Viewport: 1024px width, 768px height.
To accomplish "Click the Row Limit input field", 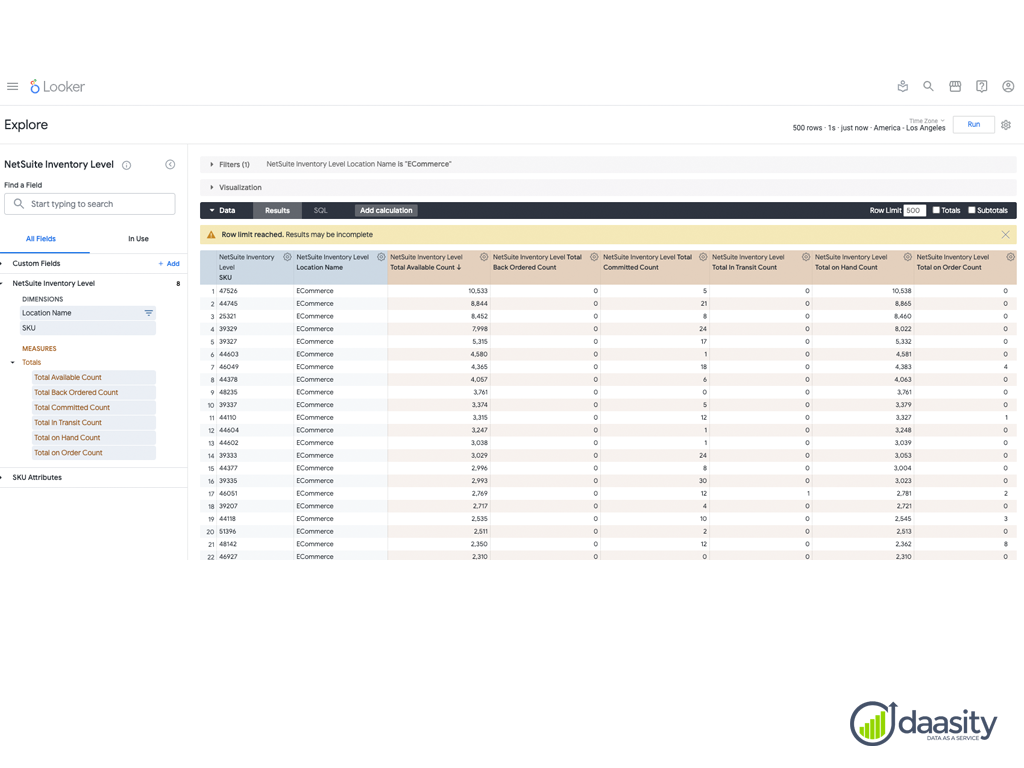I will pos(914,210).
